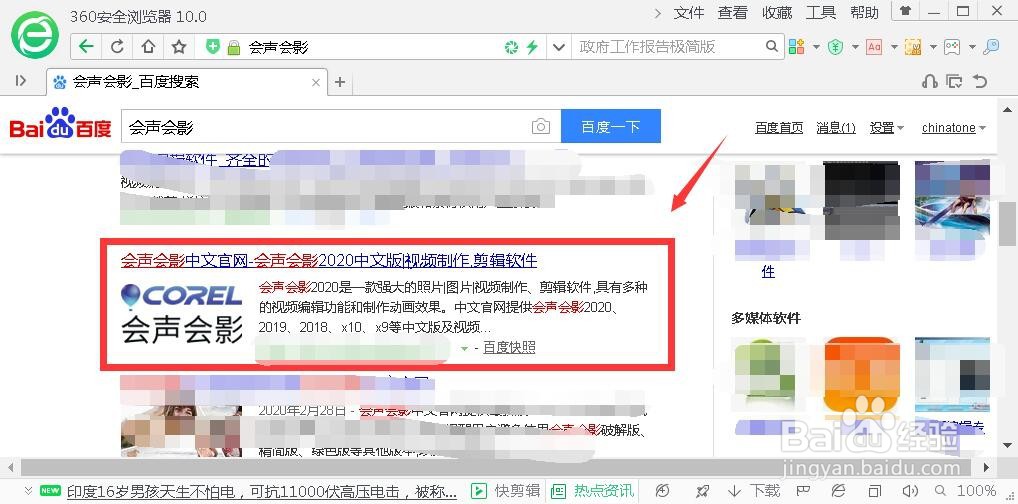
Task: View site certificate via padlock icon
Action: 234,47
